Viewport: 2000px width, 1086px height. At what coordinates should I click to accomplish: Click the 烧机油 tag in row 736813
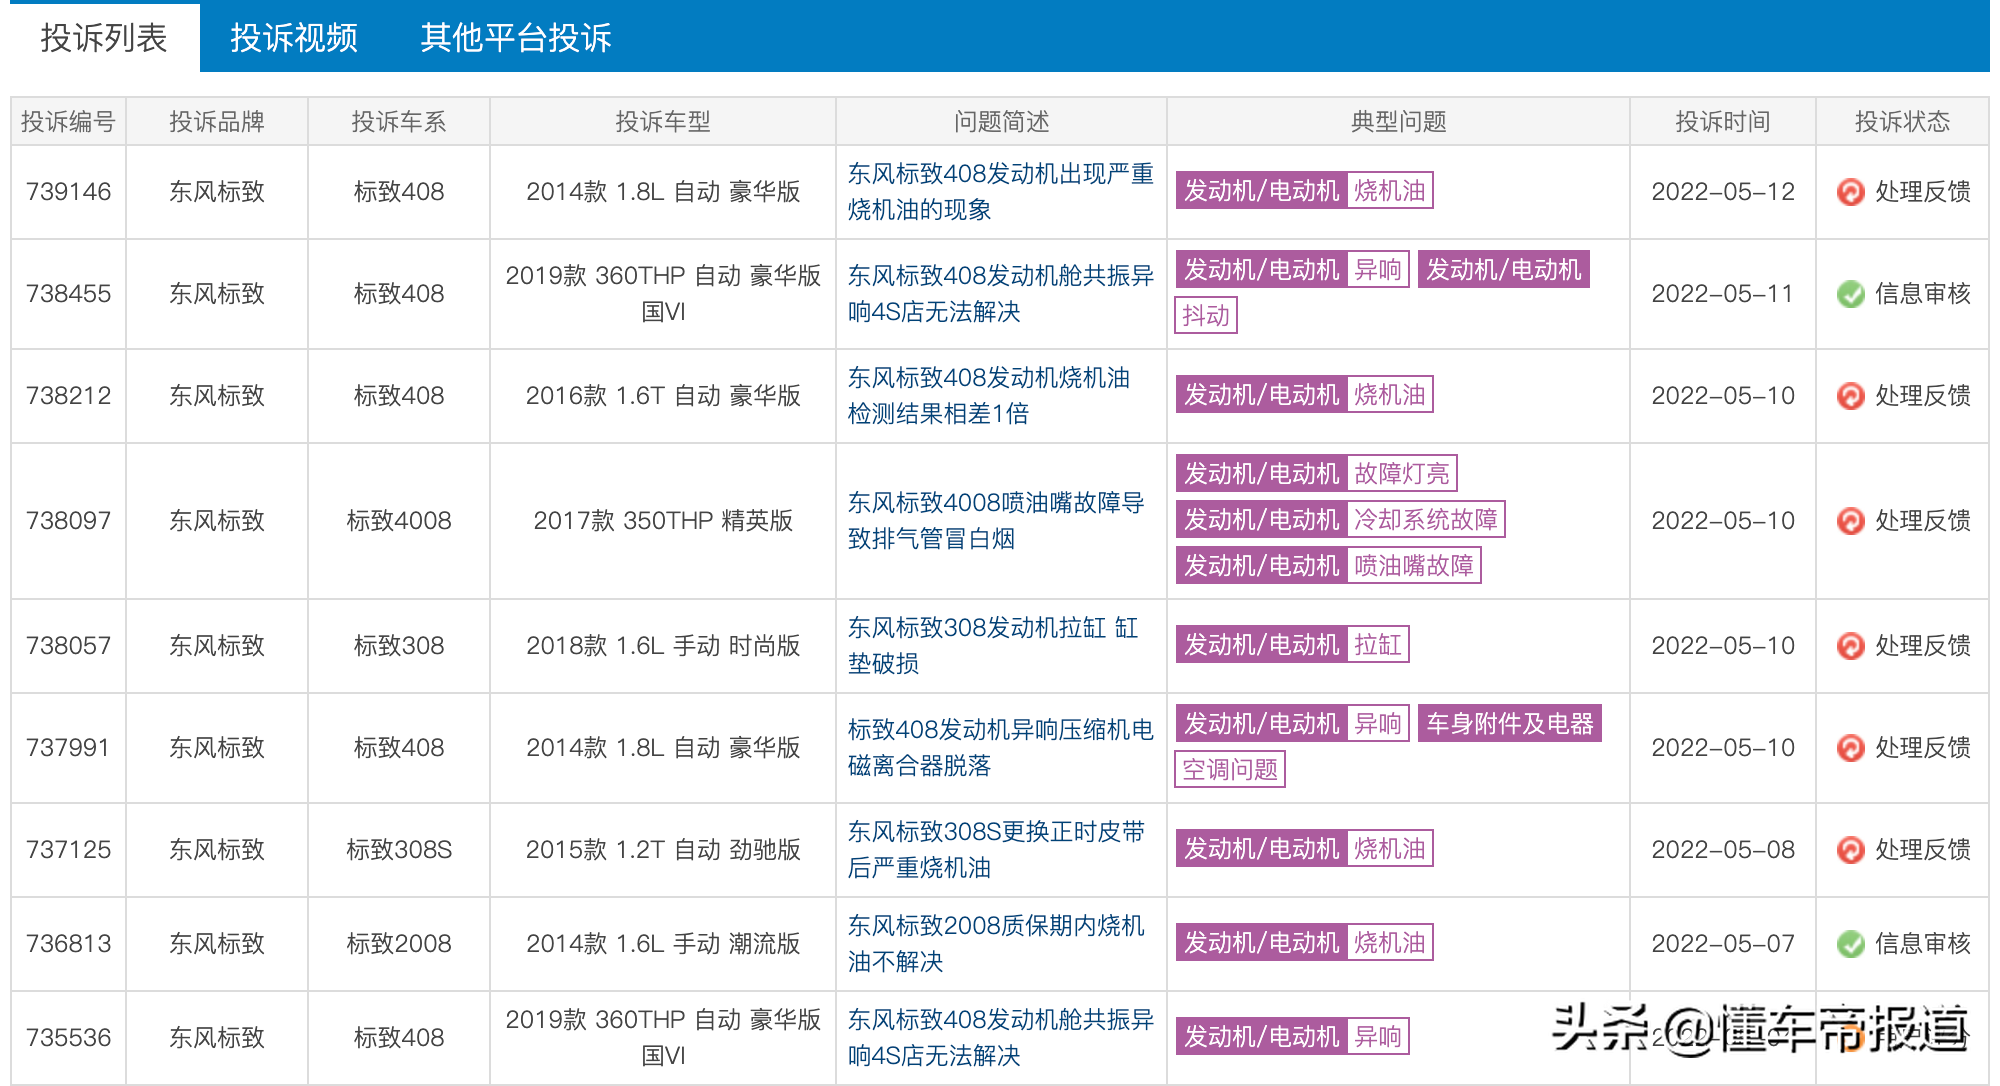click(1389, 943)
